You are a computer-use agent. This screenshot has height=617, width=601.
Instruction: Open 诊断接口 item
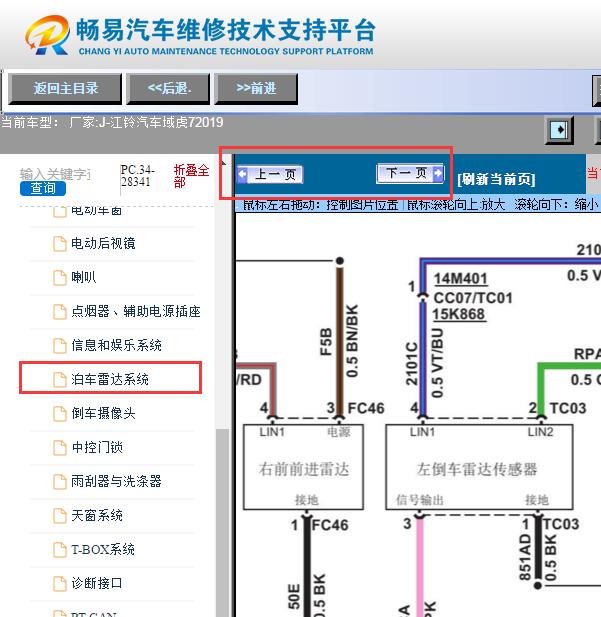point(97,583)
